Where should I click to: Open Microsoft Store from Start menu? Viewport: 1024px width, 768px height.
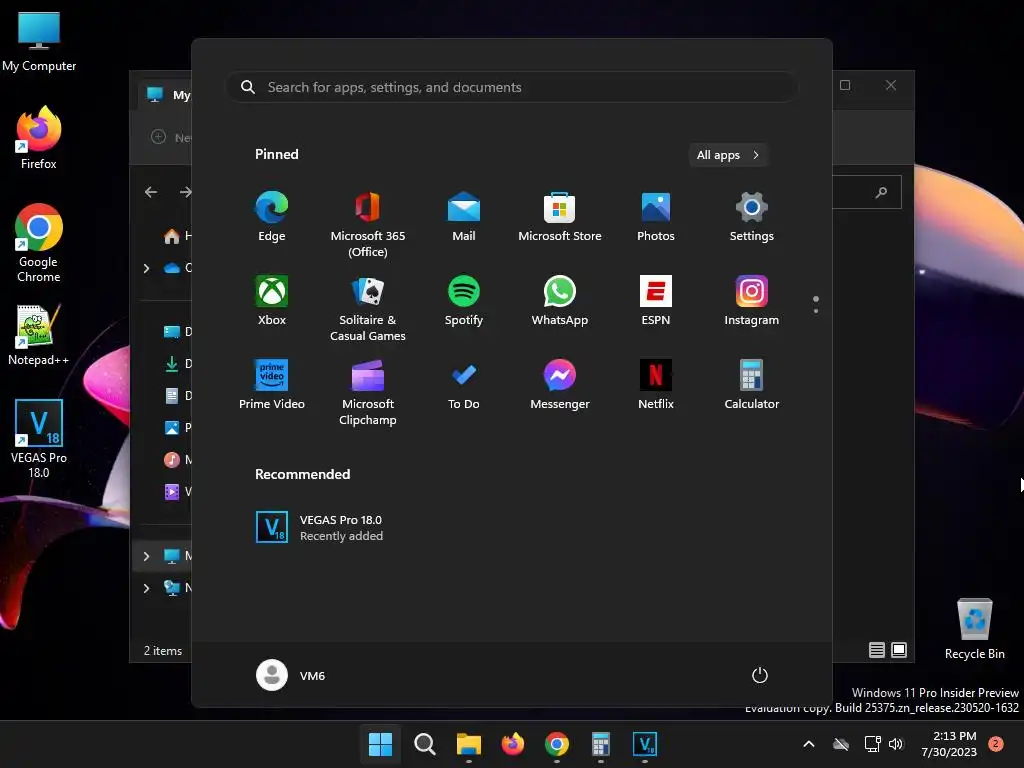click(560, 216)
